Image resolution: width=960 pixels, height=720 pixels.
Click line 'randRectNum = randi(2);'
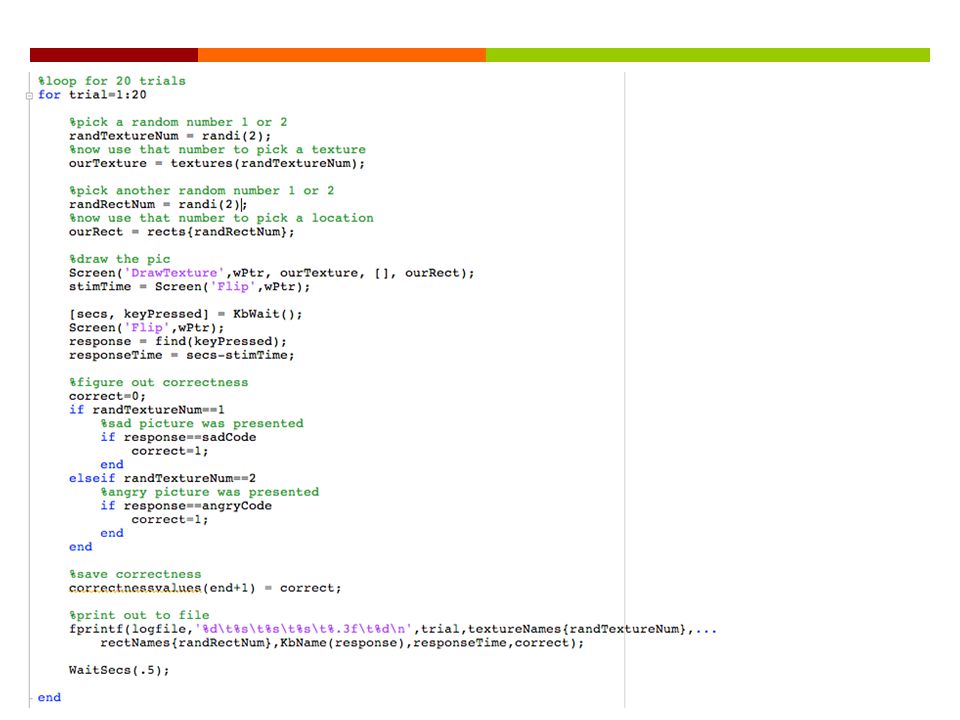tap(158, 204)
